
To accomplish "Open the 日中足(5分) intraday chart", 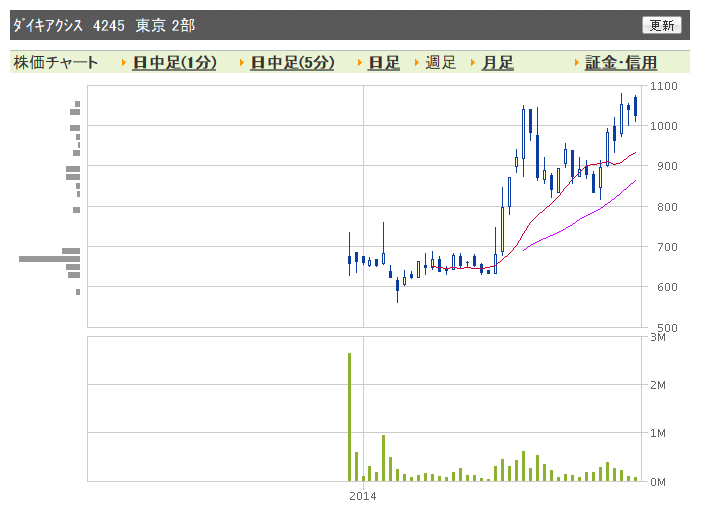I will (292, 62).
